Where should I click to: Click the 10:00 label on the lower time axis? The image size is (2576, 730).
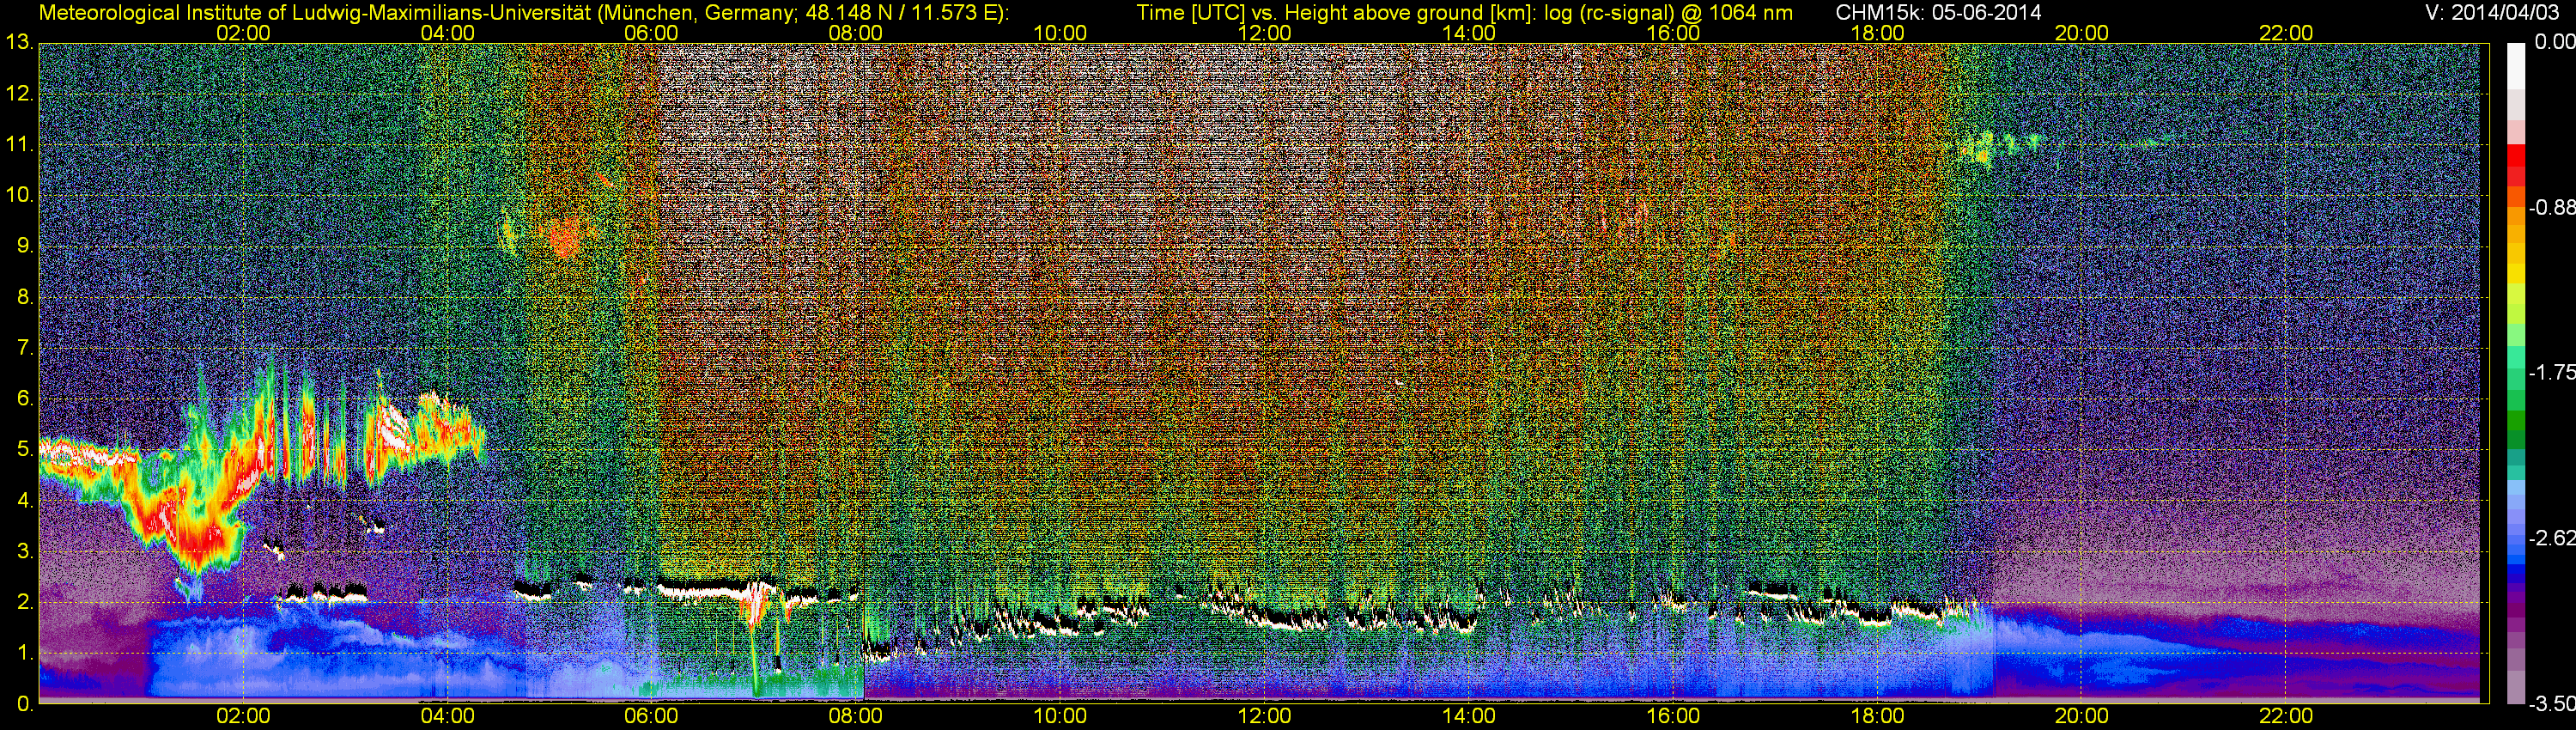1060,716
